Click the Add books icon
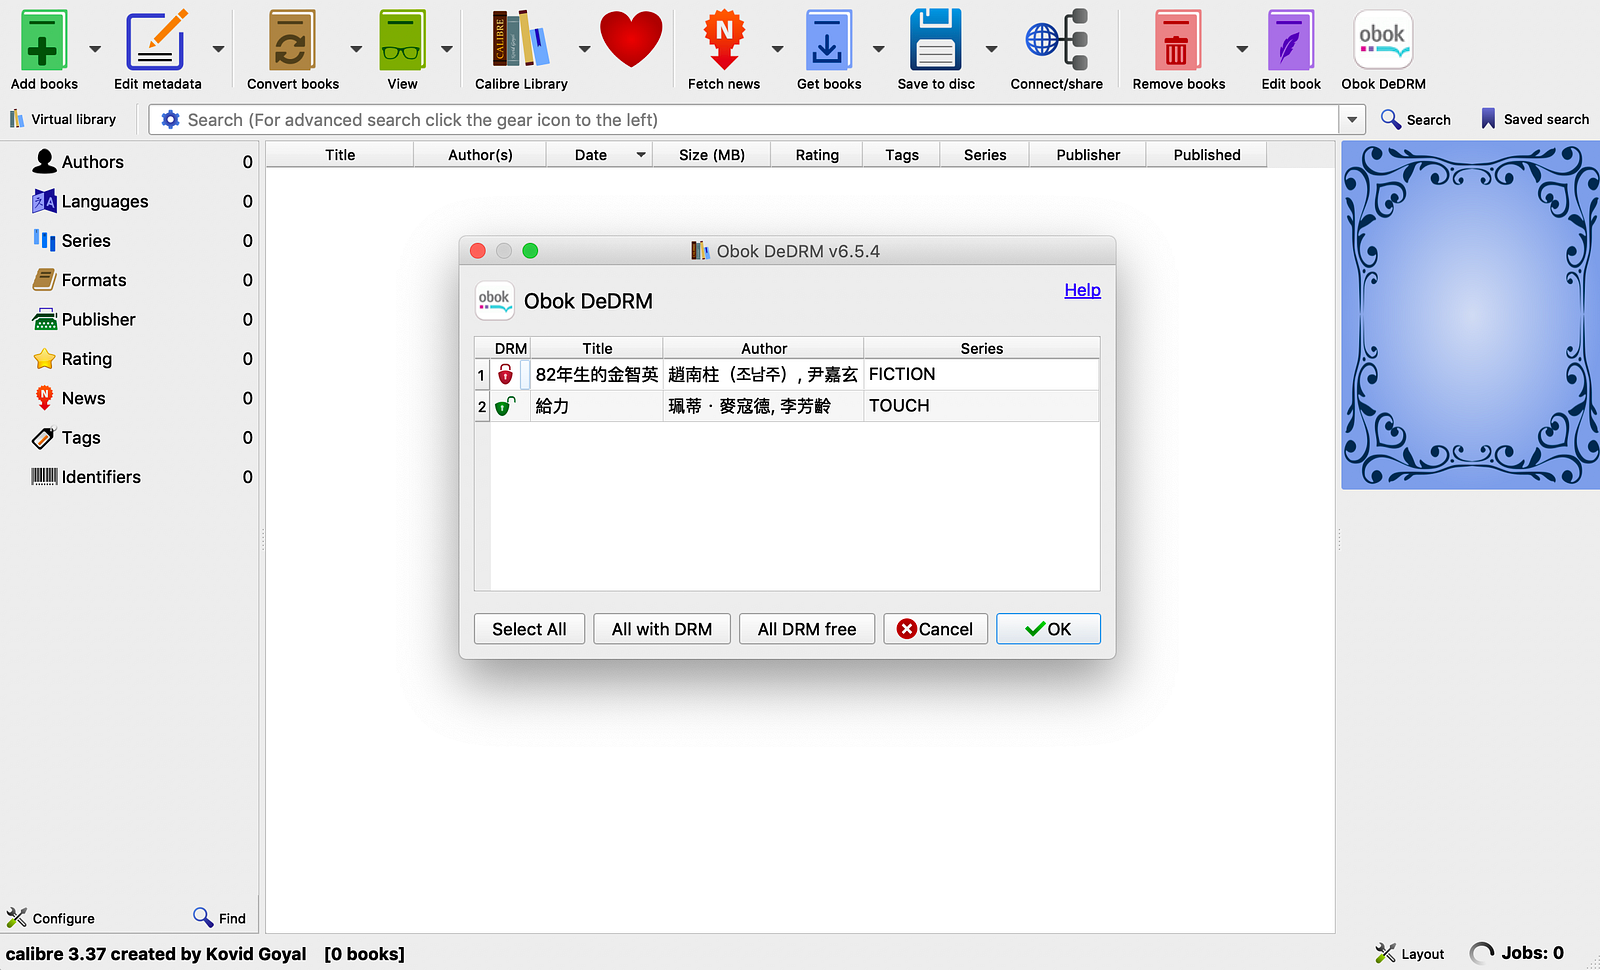The height and width of the screenshot is (970, 1600). (44, 41)
